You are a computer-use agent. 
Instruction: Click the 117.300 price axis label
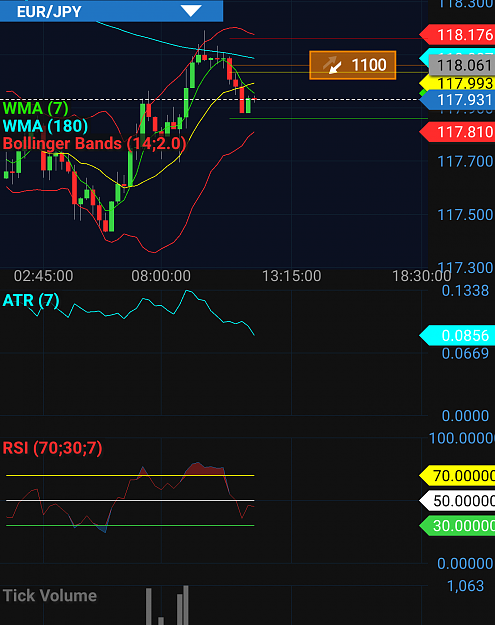pos(465,267)
